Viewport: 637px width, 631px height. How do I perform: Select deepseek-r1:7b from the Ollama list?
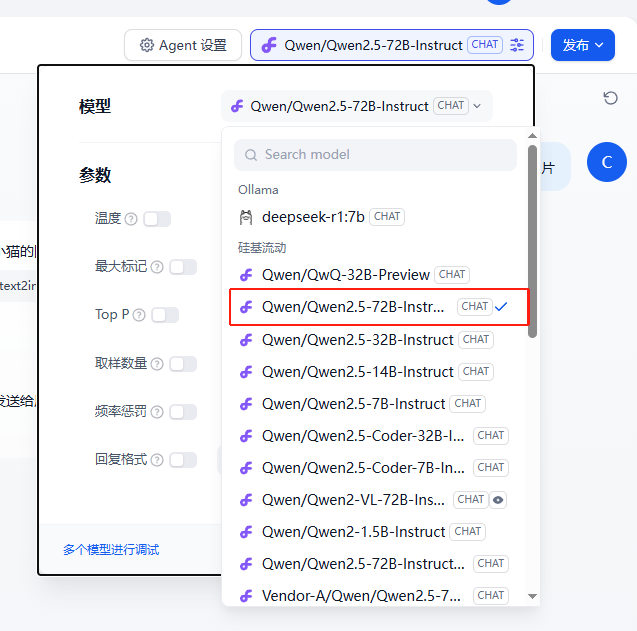(313, 217)
